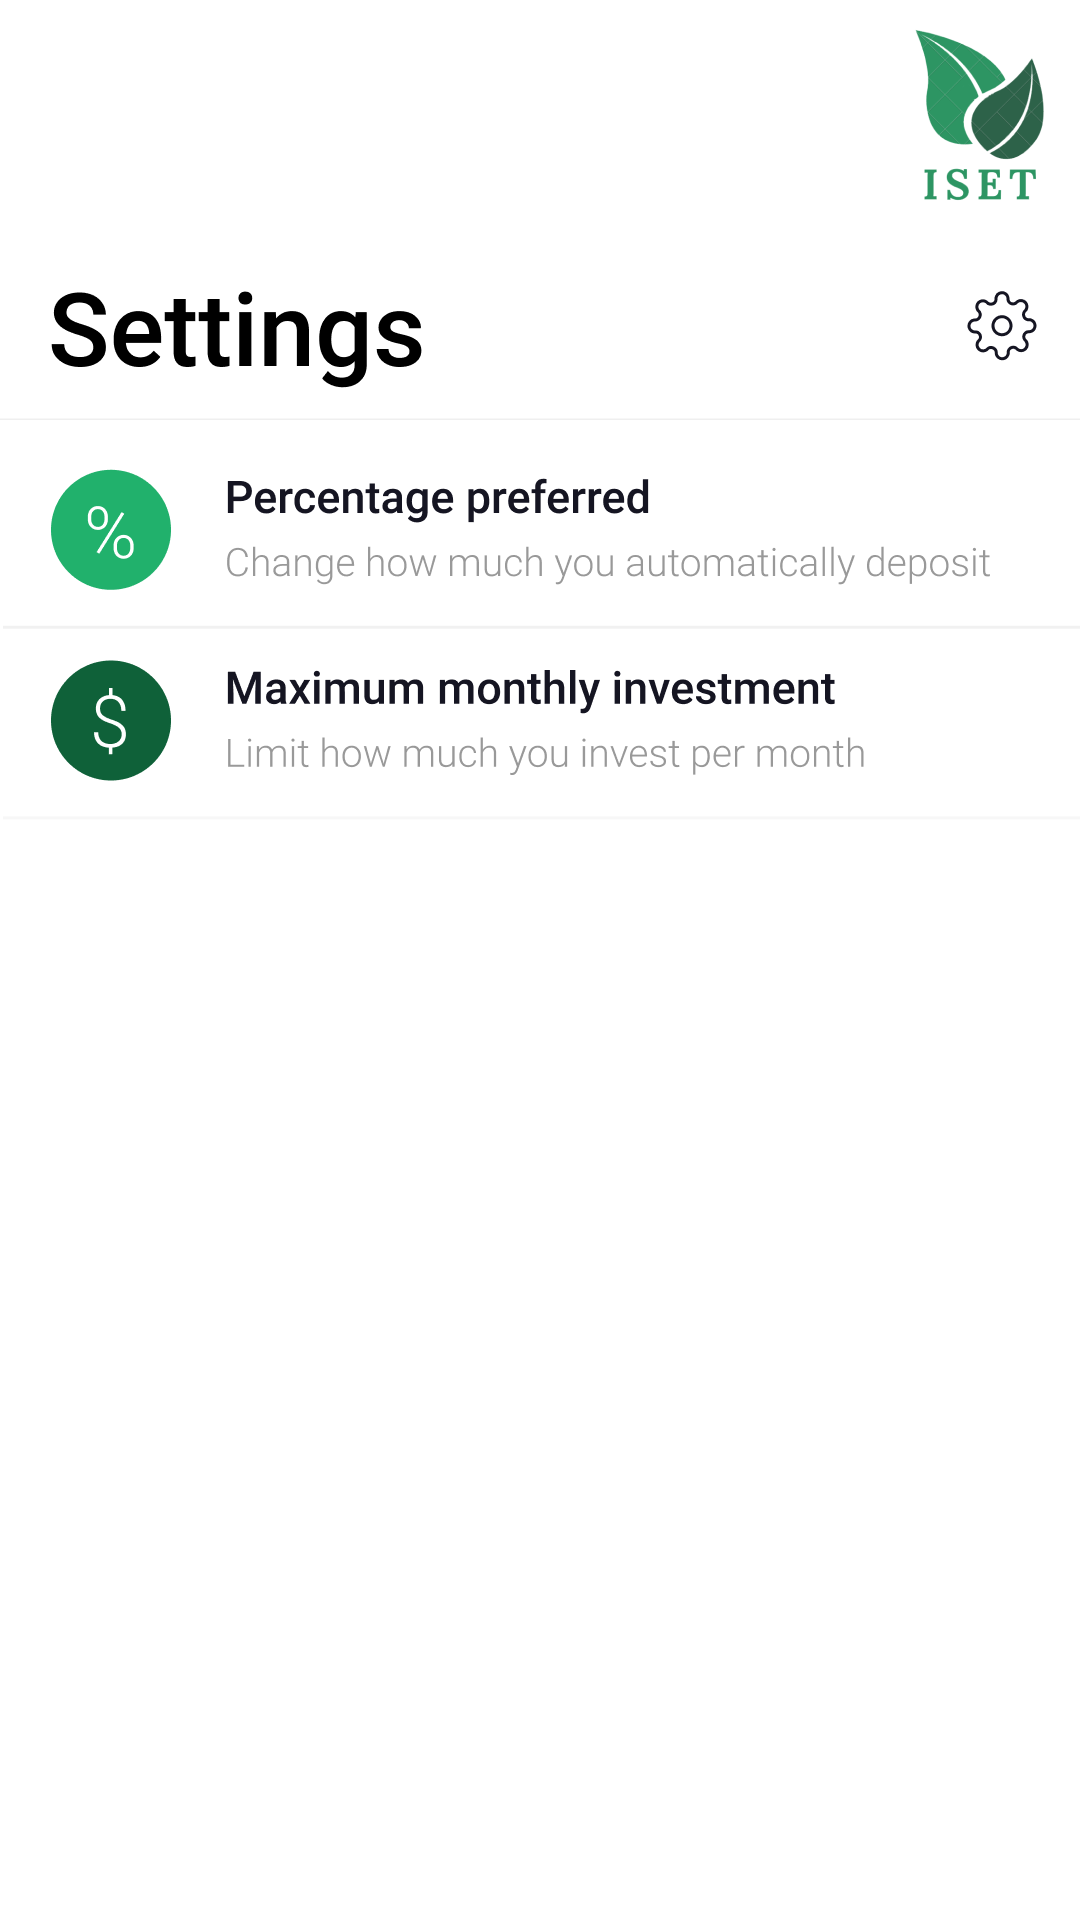Select the ISET text under the leaves
This screenshot has height=1920, width=1080.
[980, 185]
